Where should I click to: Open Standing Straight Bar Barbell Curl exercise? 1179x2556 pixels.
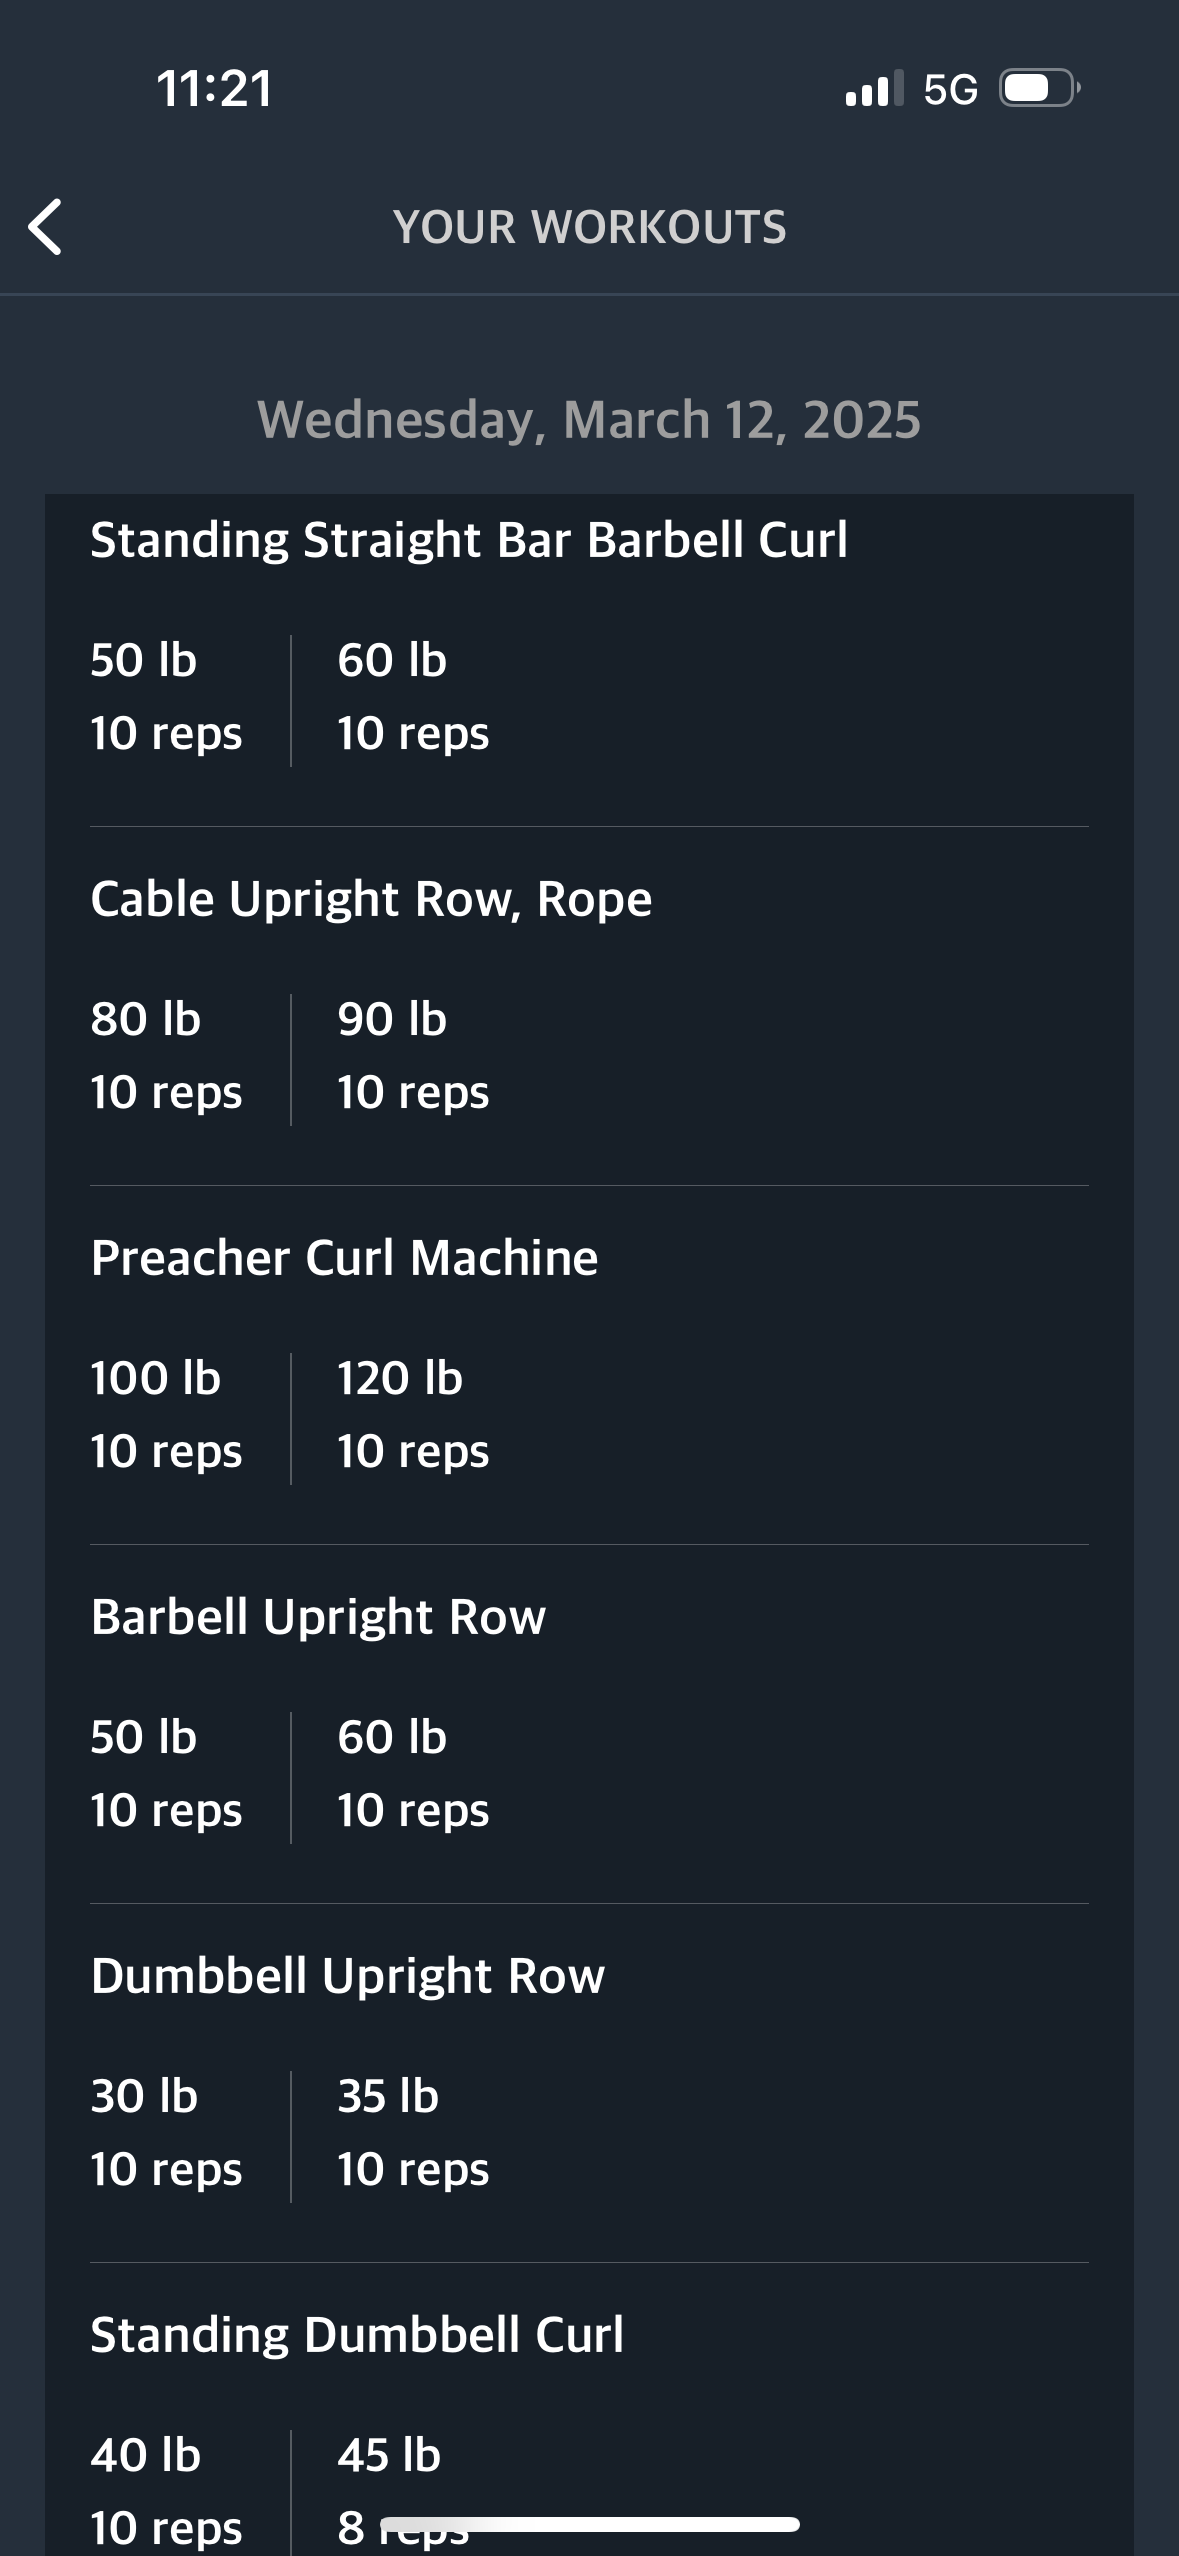[469, 540]
